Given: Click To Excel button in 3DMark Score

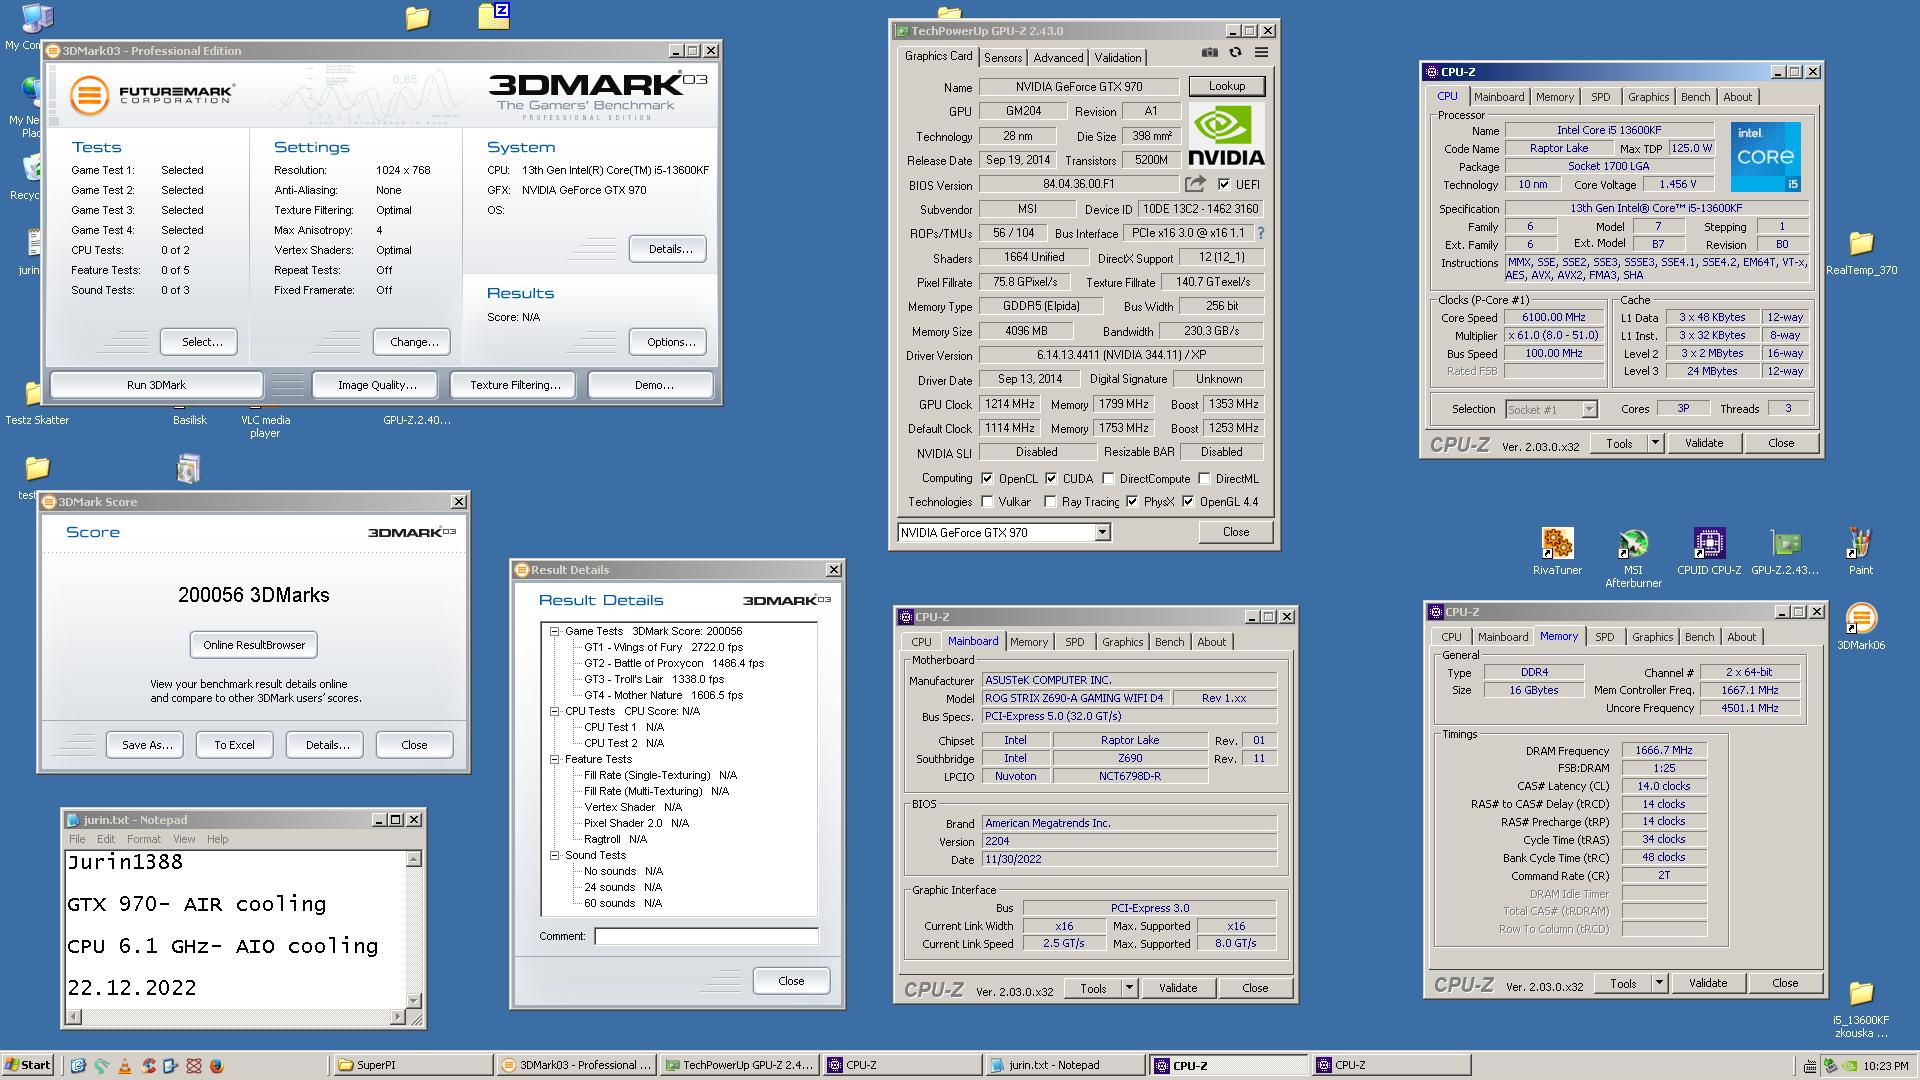Looking at the screenshot, I should [x=234, y=745].
